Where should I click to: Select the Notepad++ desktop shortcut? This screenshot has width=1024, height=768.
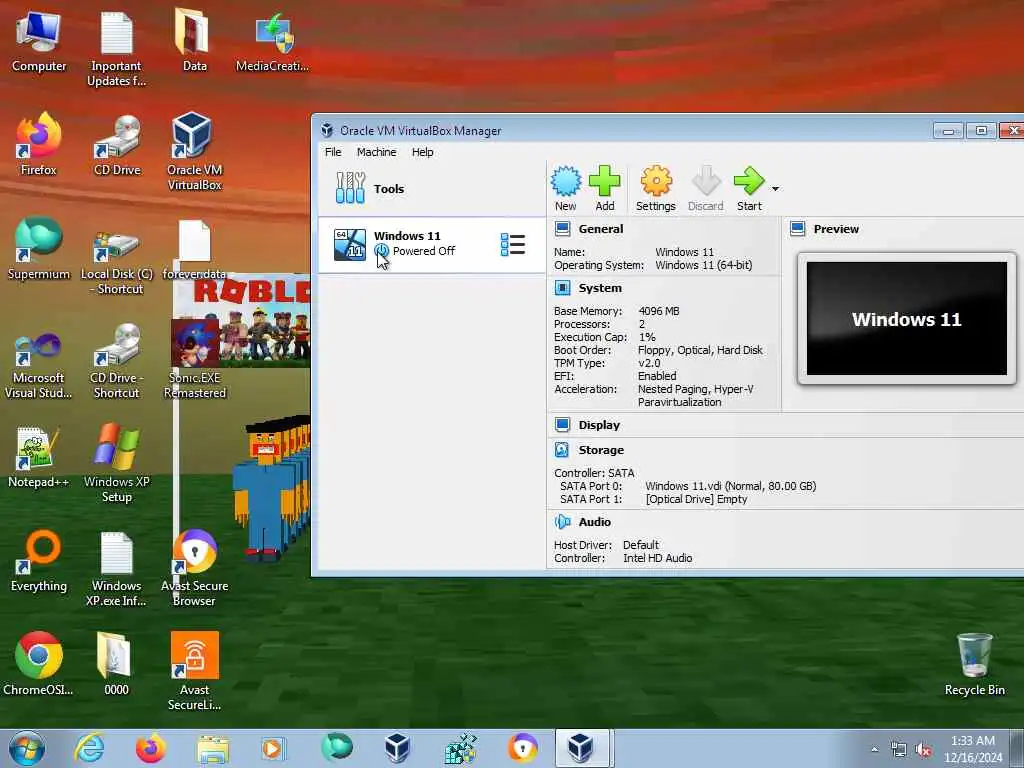click(39, 457)
